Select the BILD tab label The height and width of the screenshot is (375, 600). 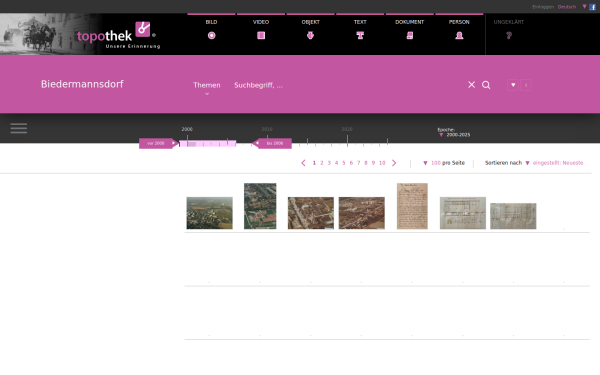211,22
